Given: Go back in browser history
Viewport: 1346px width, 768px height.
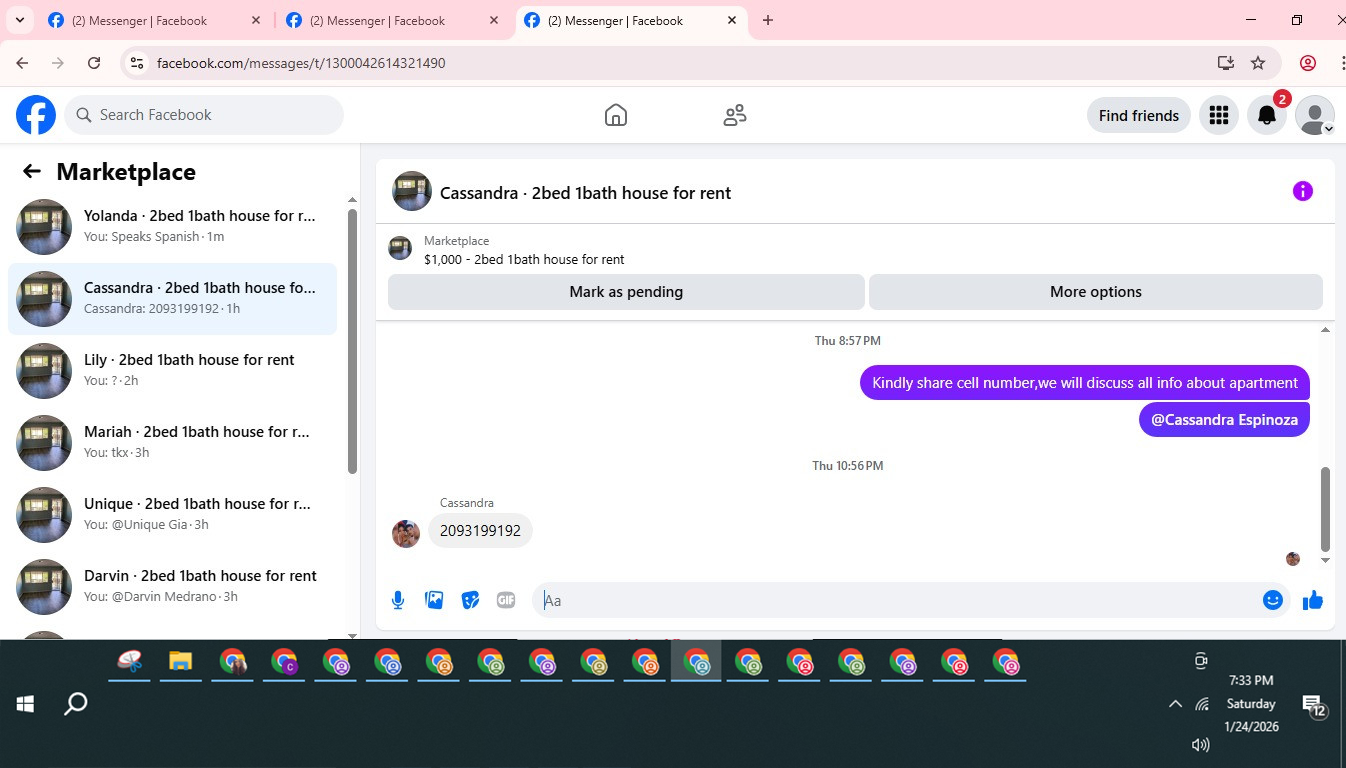Looking at the screenshot, I should (22, 63).
